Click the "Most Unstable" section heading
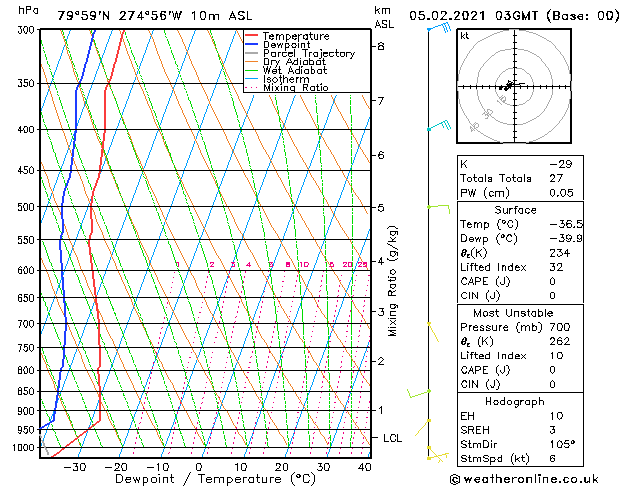Image resolution: width=629 pixels, height=486 pixels. [513, 313]
